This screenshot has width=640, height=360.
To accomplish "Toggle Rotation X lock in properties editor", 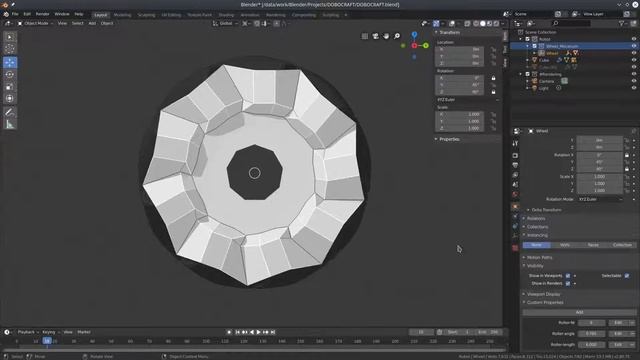I will 627,155.
